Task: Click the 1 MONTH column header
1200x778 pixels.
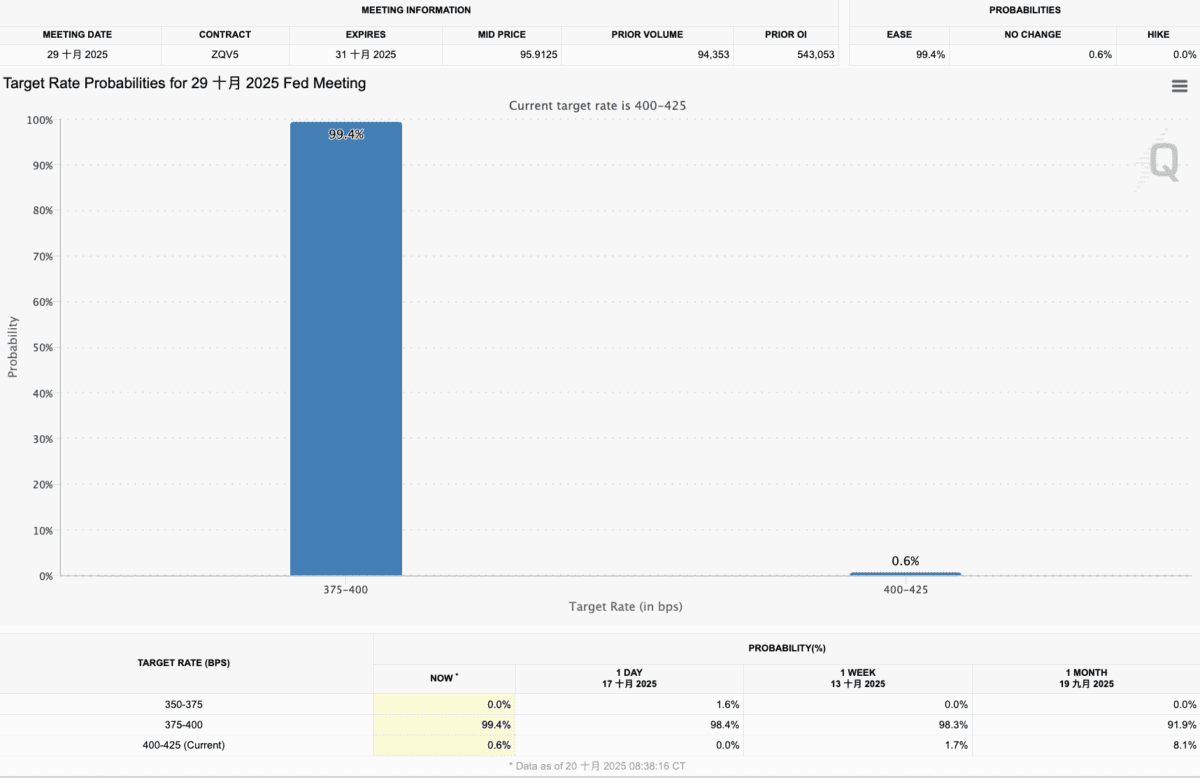Action: (x=1085, y=678)
